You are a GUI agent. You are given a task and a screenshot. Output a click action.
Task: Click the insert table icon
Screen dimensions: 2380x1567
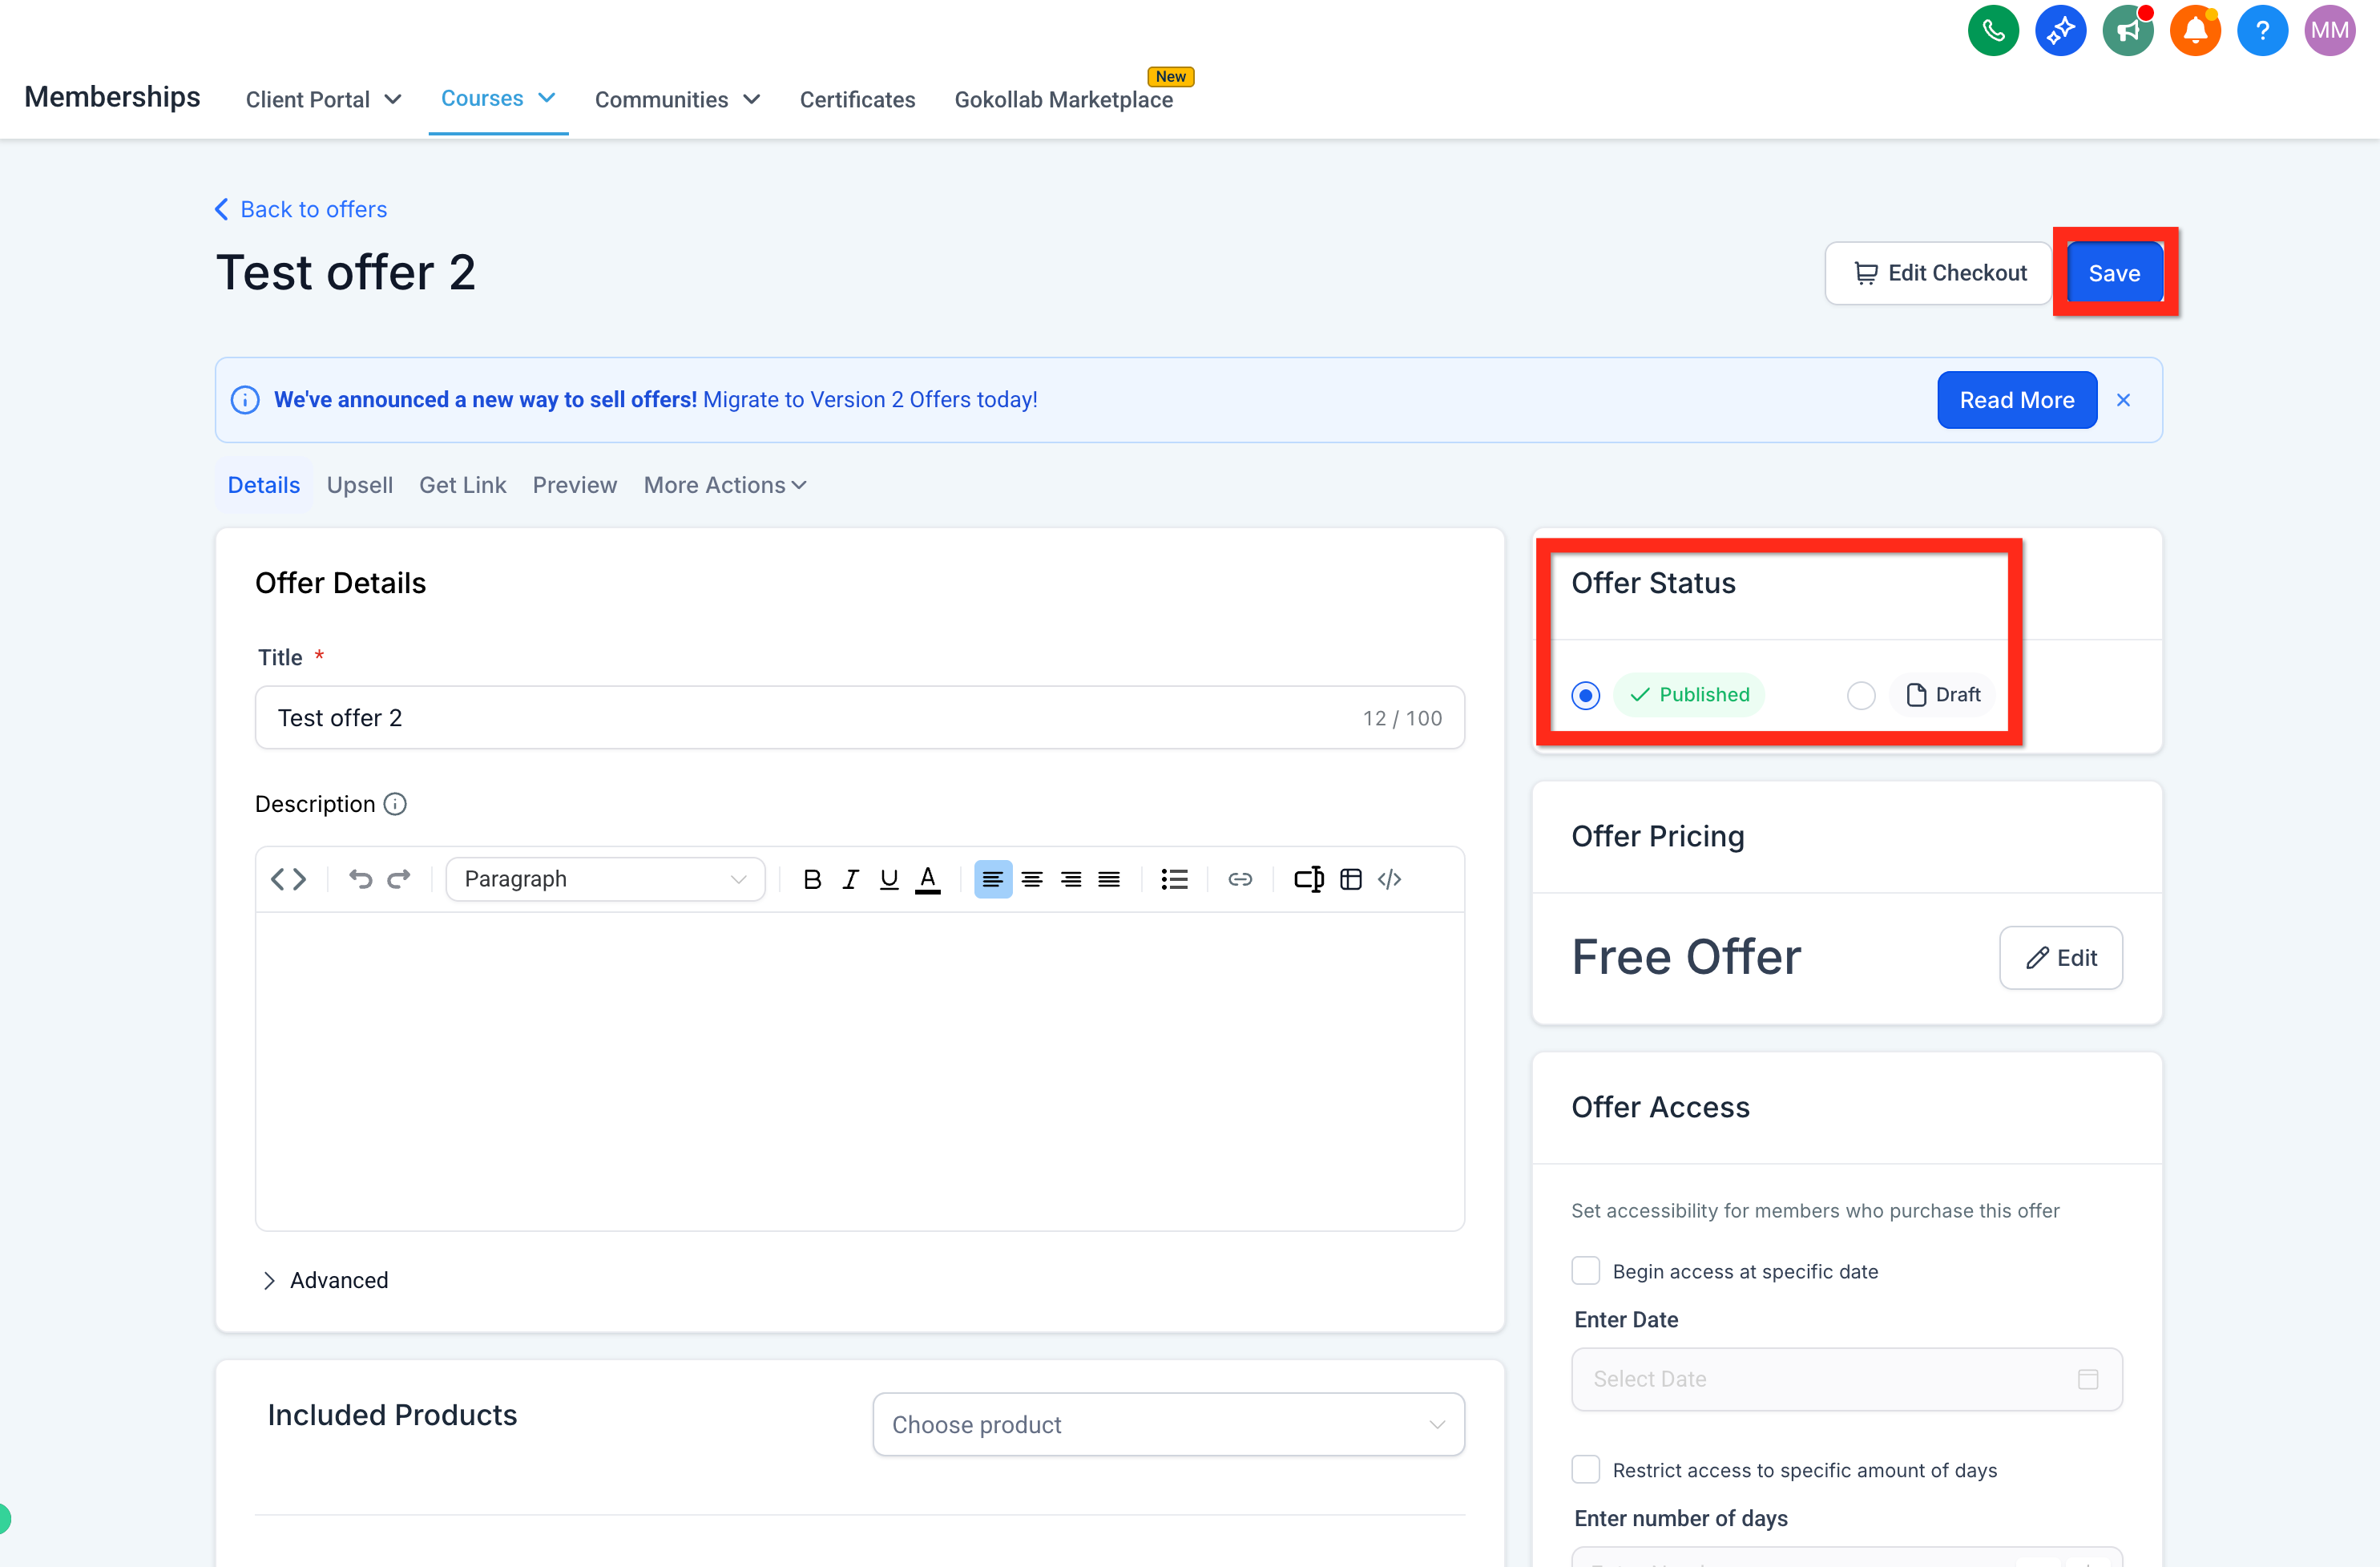(1350, 879)
